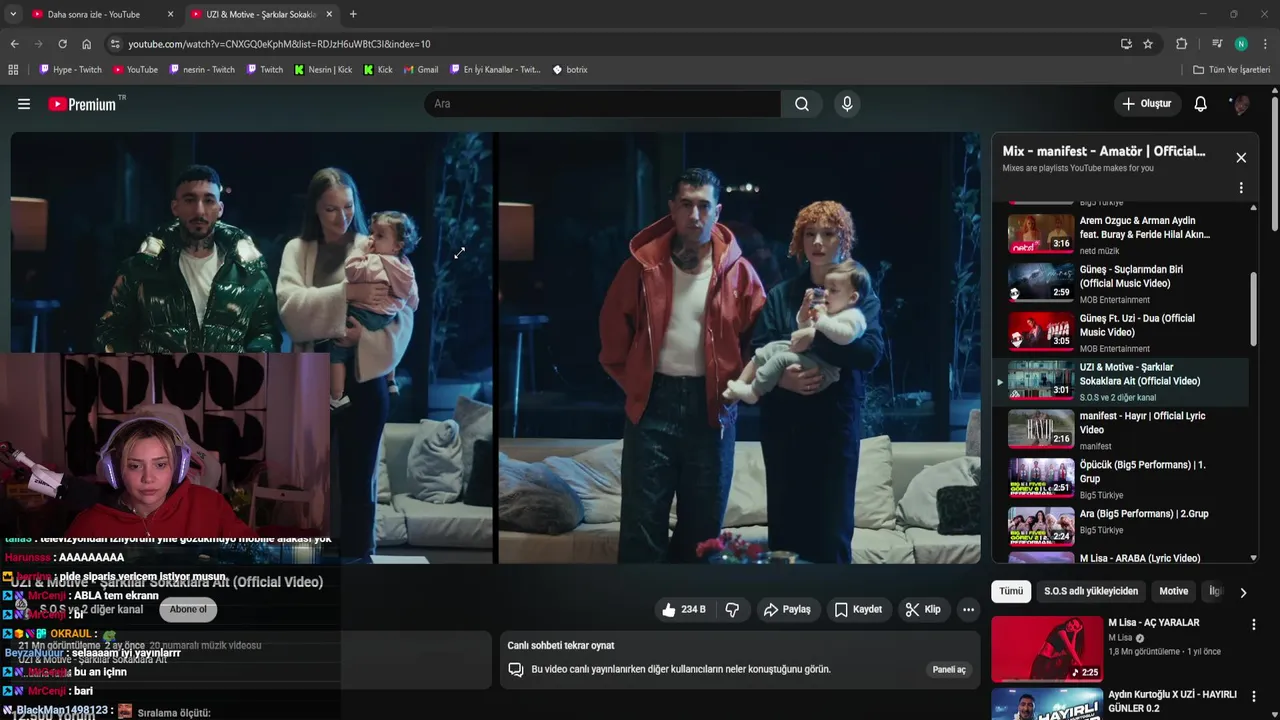Show next filter chips with chevron

1243,592
